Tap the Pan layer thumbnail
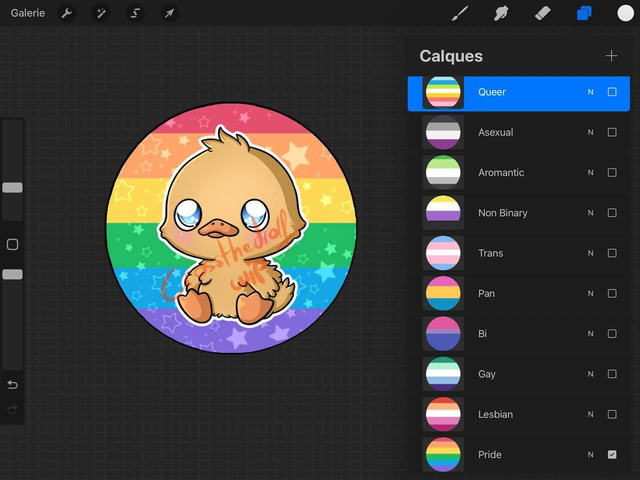The width and height of the screenshot is (640, 480). click(x=443, y=293)
